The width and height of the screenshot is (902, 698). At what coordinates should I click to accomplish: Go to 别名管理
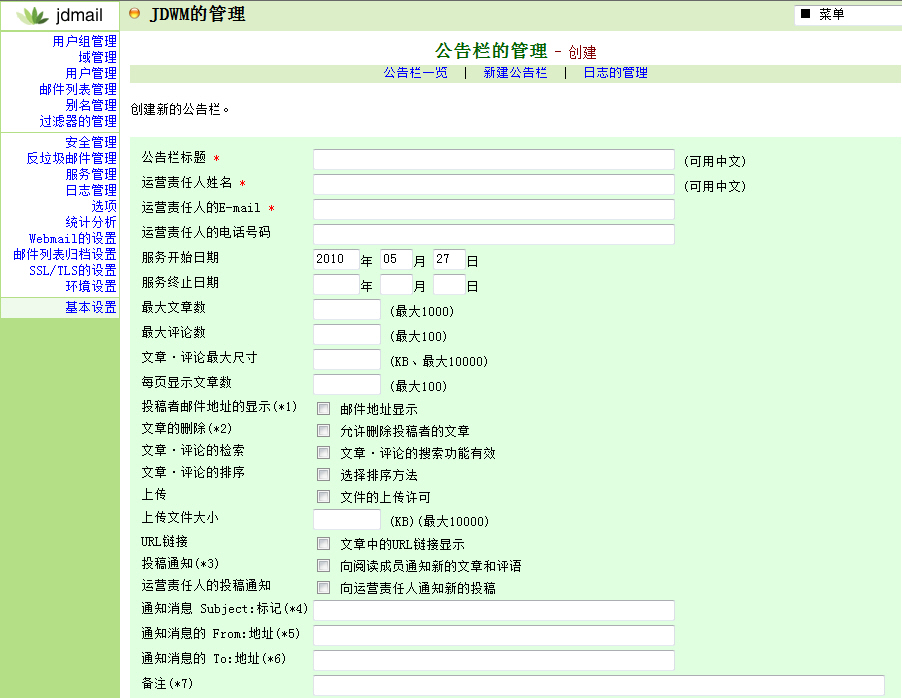pyautogui.click(x=91, y=105)
